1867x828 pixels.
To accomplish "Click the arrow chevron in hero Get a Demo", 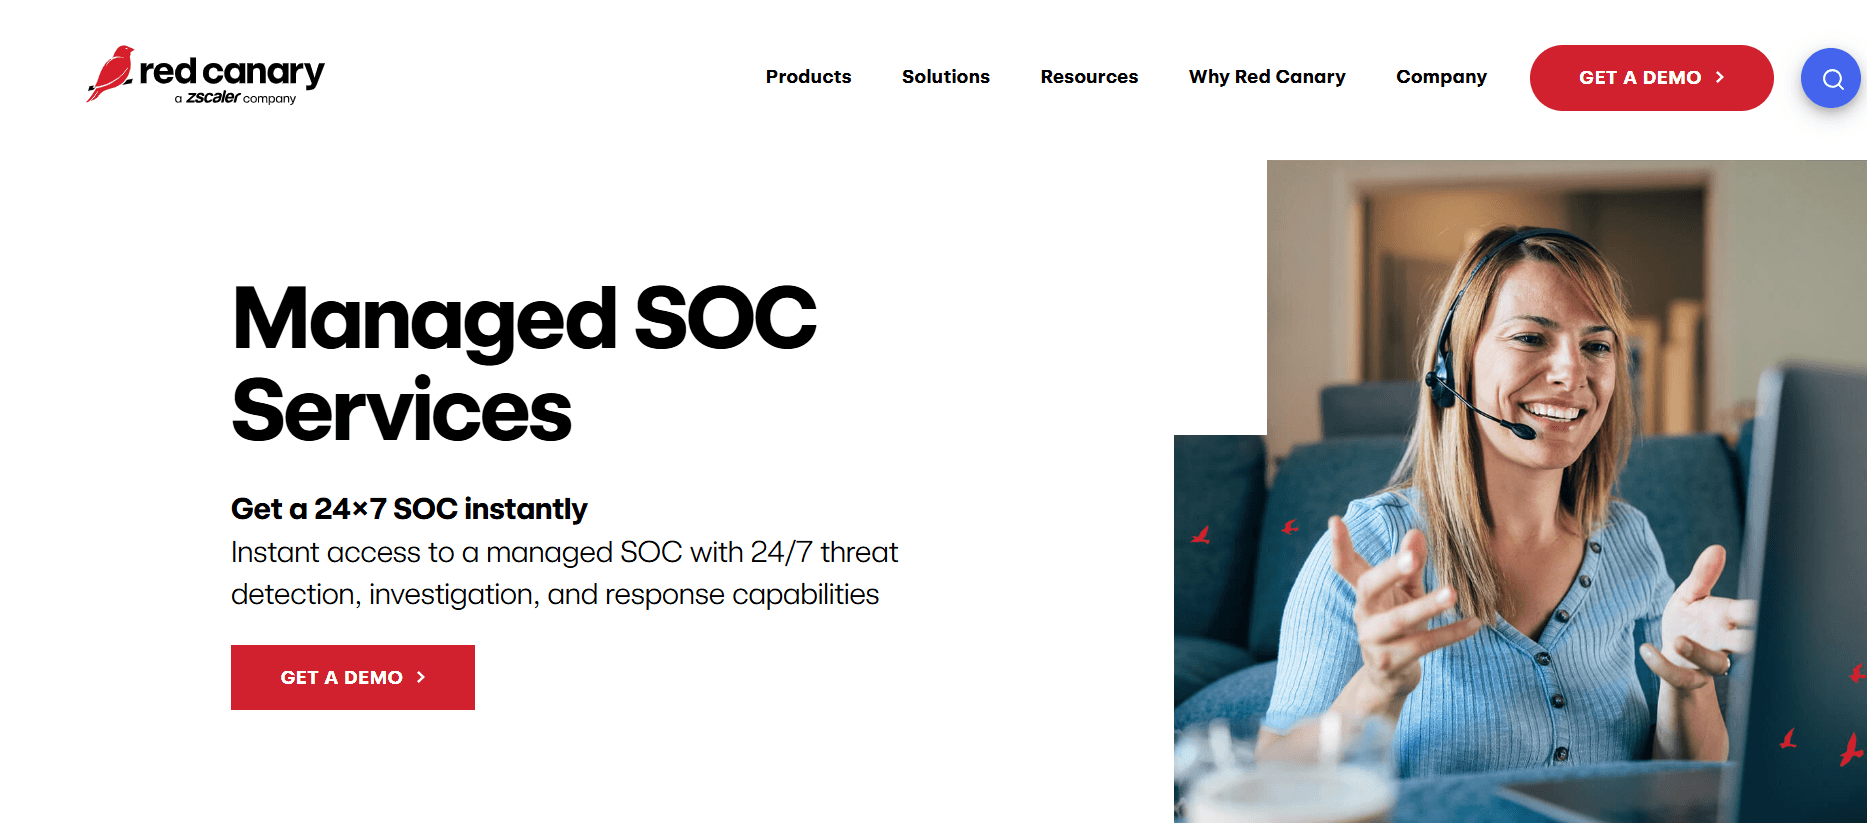I will pos(420,677).
